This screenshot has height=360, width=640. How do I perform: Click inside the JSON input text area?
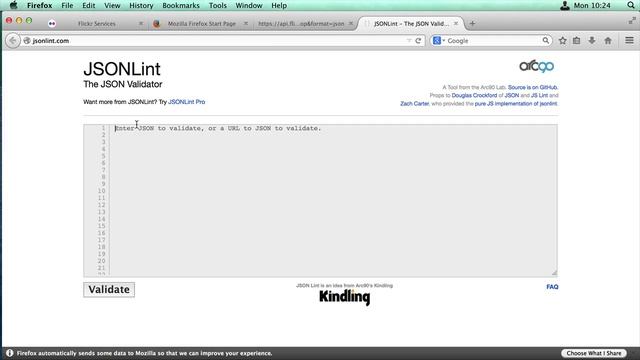[333, 200]
